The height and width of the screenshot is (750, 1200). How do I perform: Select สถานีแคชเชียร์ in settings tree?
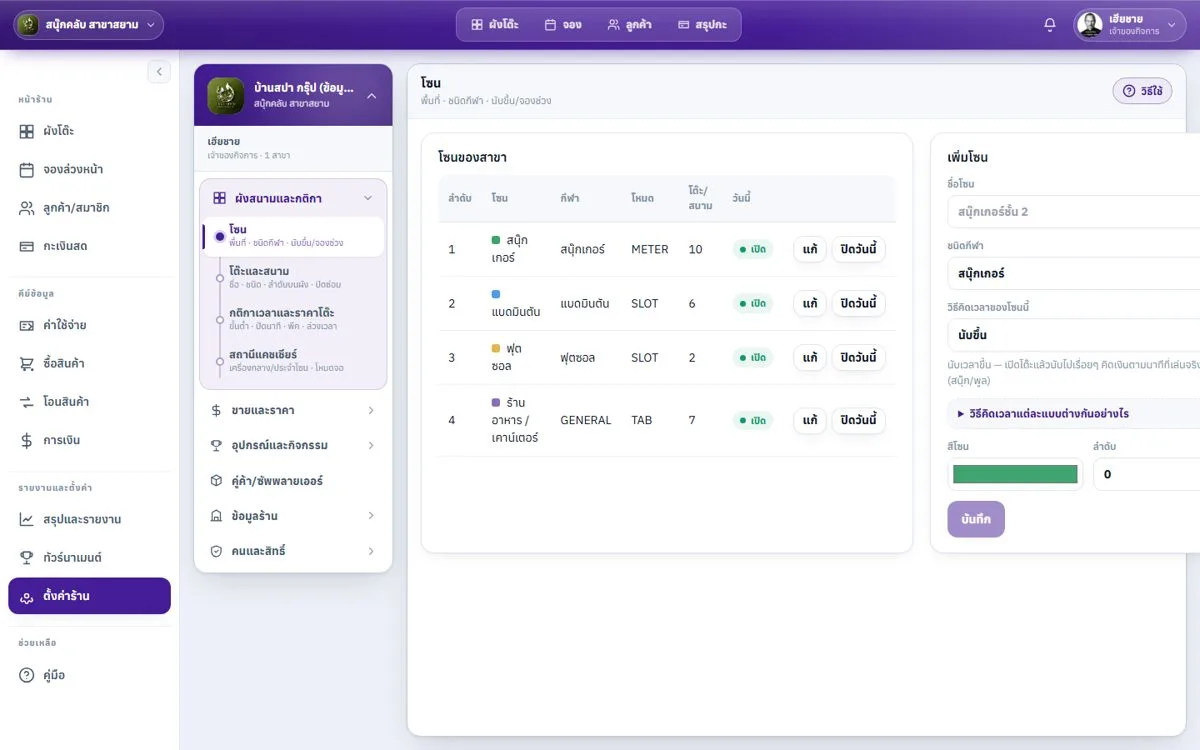(295, 361)
